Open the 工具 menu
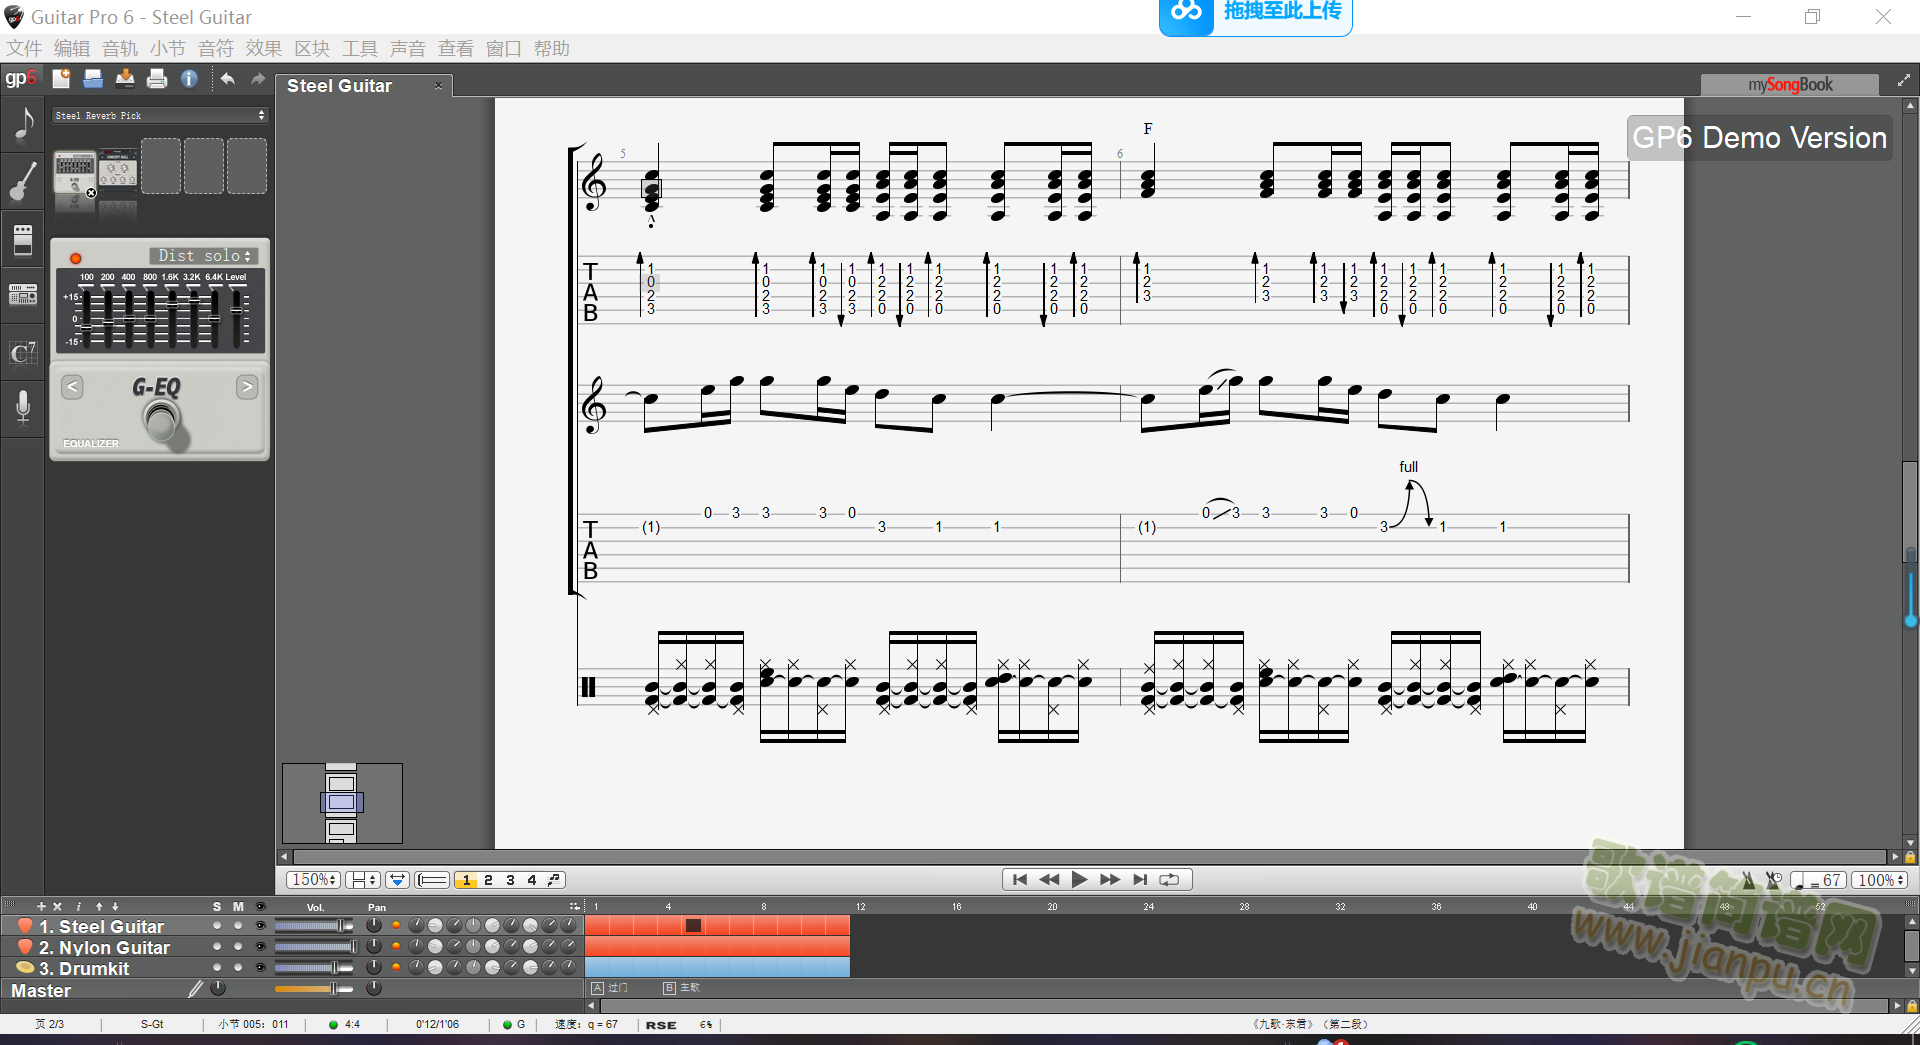The width and height of the screenshot is (1920, 1045). click(x=360, y=49)
